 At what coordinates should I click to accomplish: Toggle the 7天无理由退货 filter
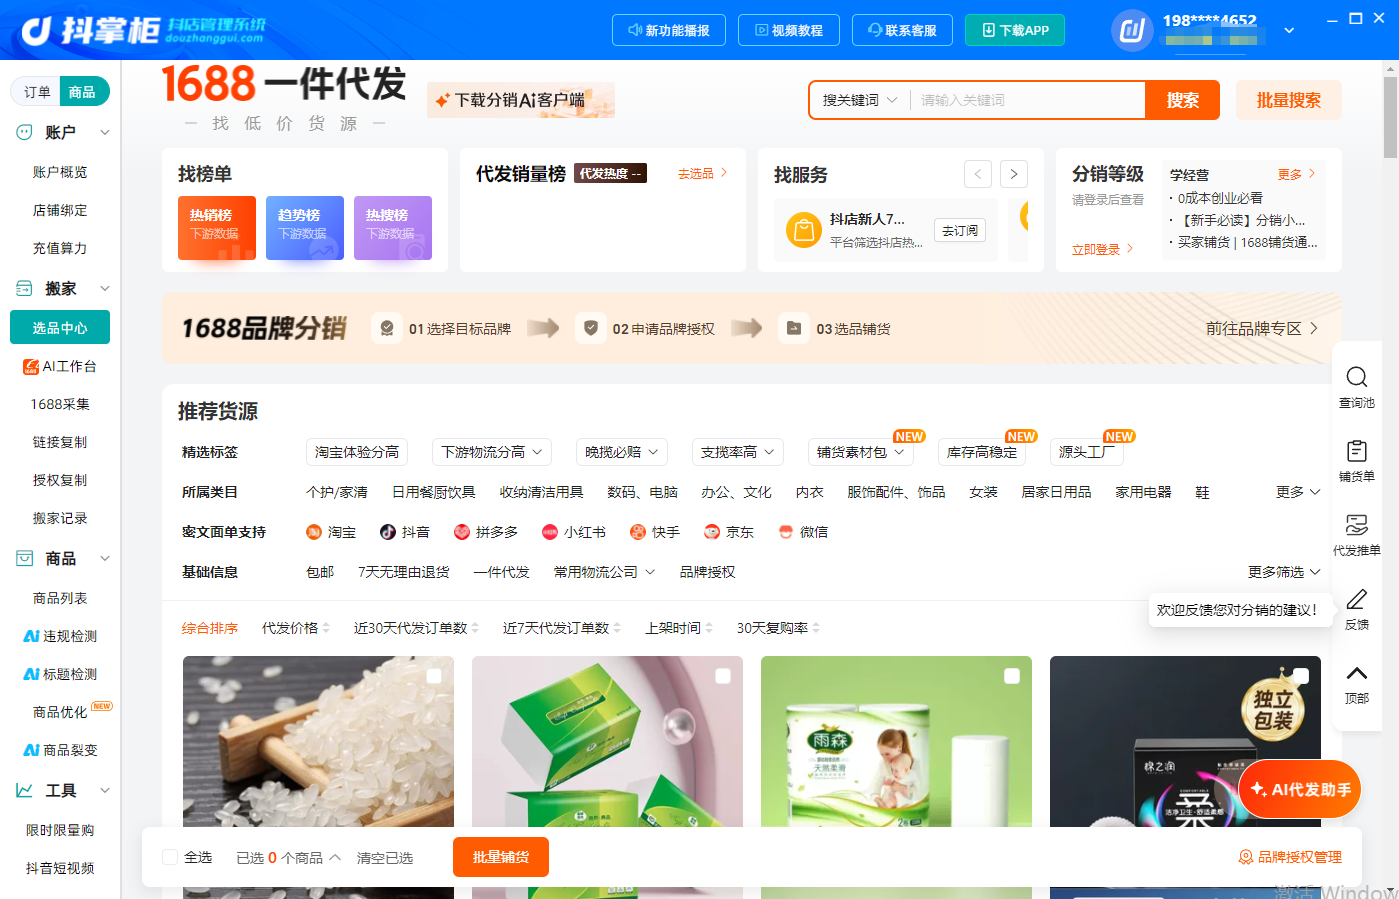tap(404, 572)
